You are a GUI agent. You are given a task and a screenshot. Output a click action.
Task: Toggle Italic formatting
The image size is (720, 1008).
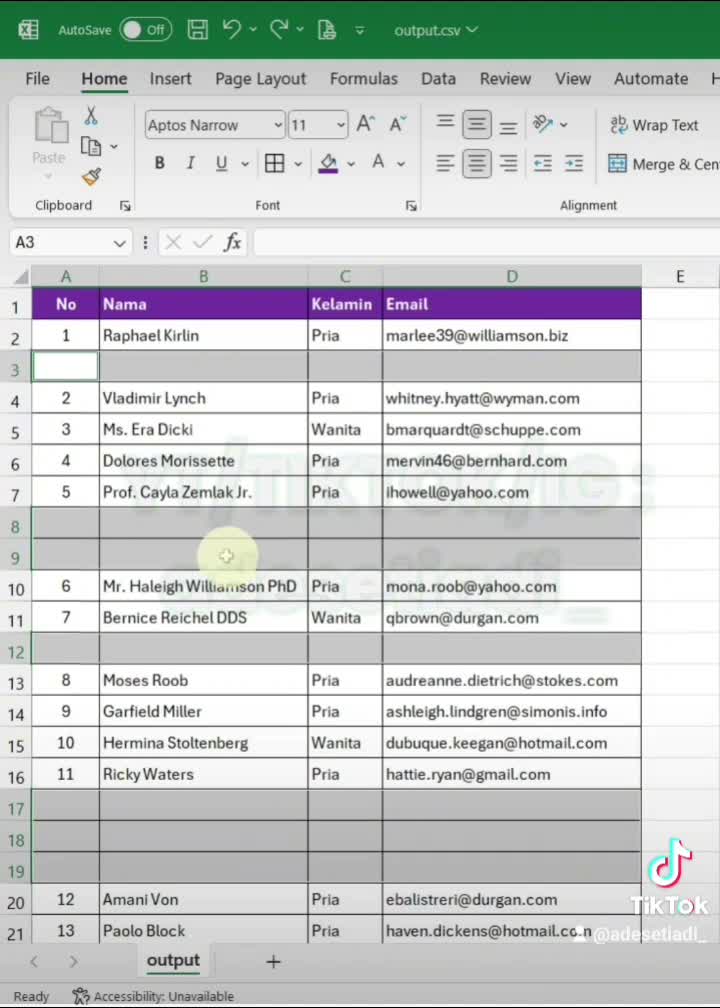click(x=190, y=163)
